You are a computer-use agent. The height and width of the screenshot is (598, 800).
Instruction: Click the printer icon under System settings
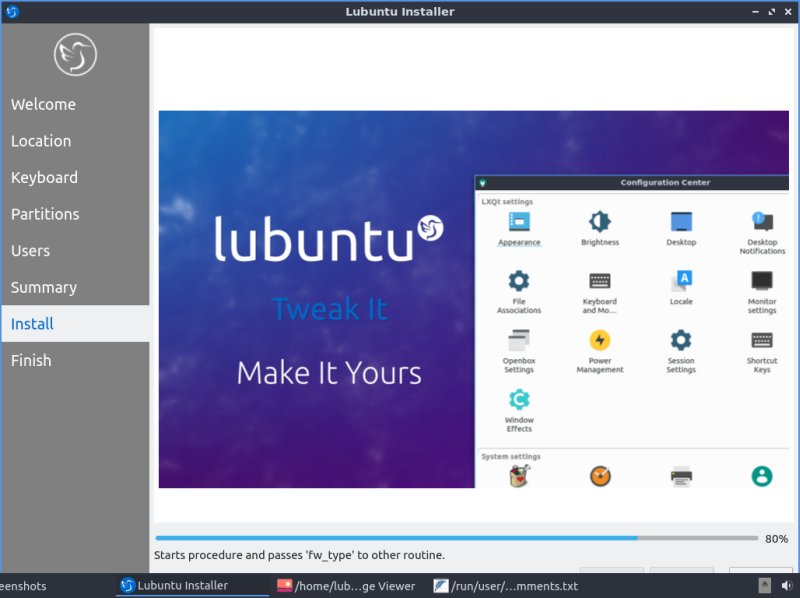pos(681,477)
